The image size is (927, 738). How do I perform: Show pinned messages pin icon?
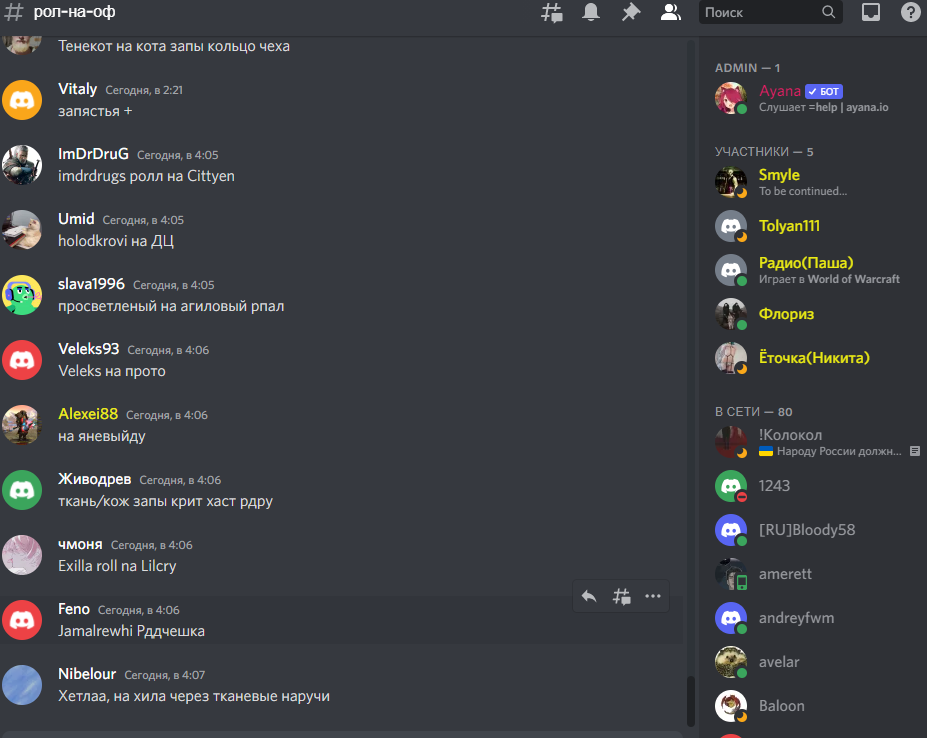pyautogui.click(x=631, y=12)
